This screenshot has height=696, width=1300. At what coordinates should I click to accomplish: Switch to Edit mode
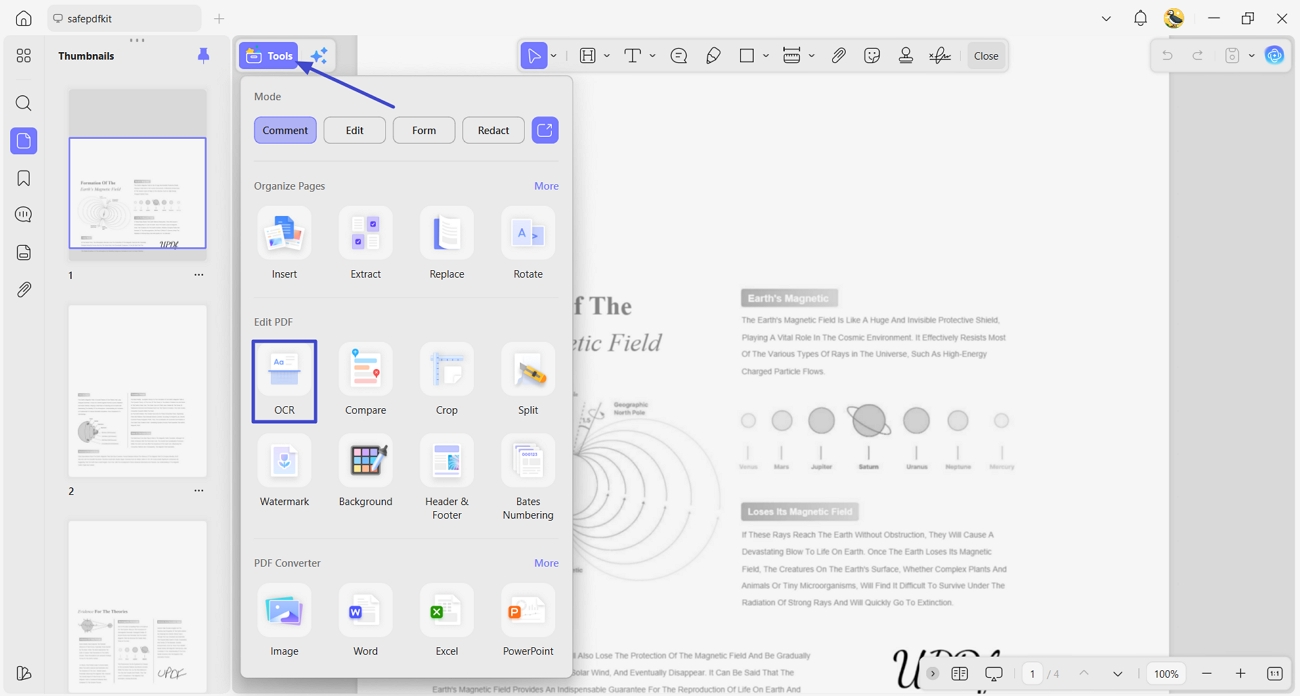tap(355, 130)
